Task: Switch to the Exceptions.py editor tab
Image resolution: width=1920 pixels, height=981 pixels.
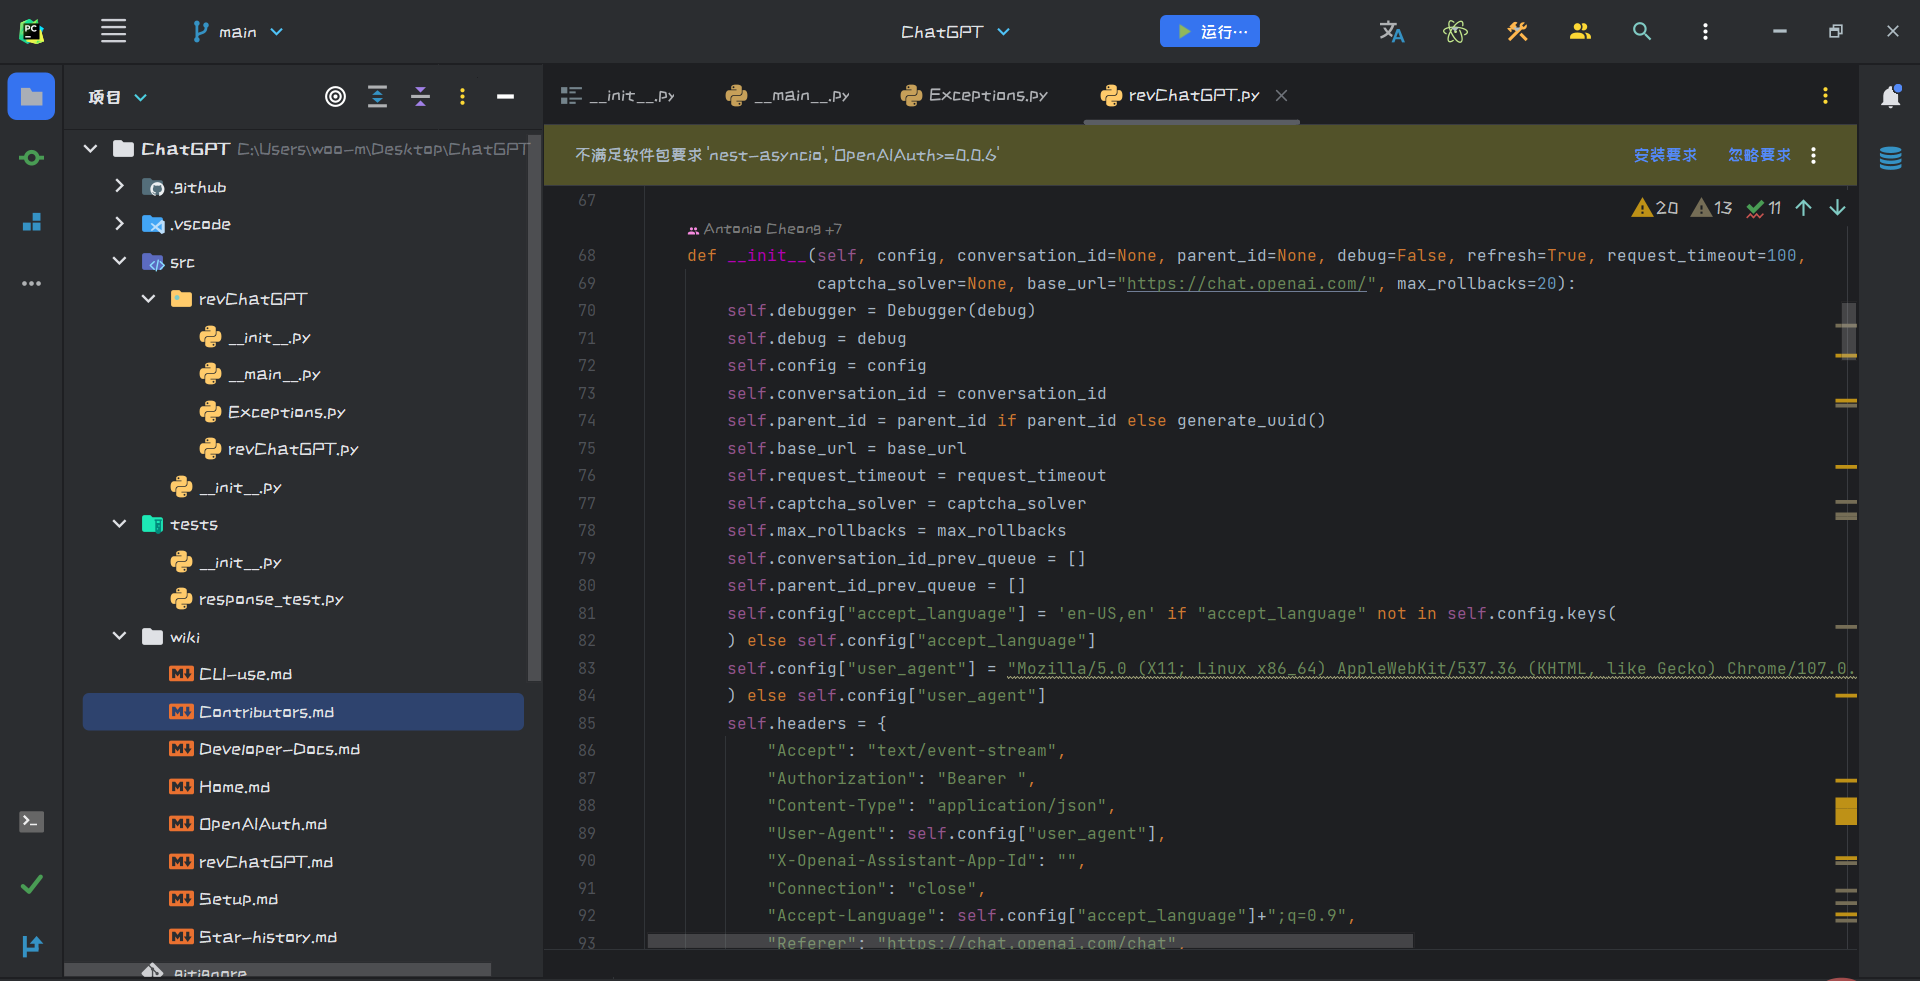Action: [973, 95]
